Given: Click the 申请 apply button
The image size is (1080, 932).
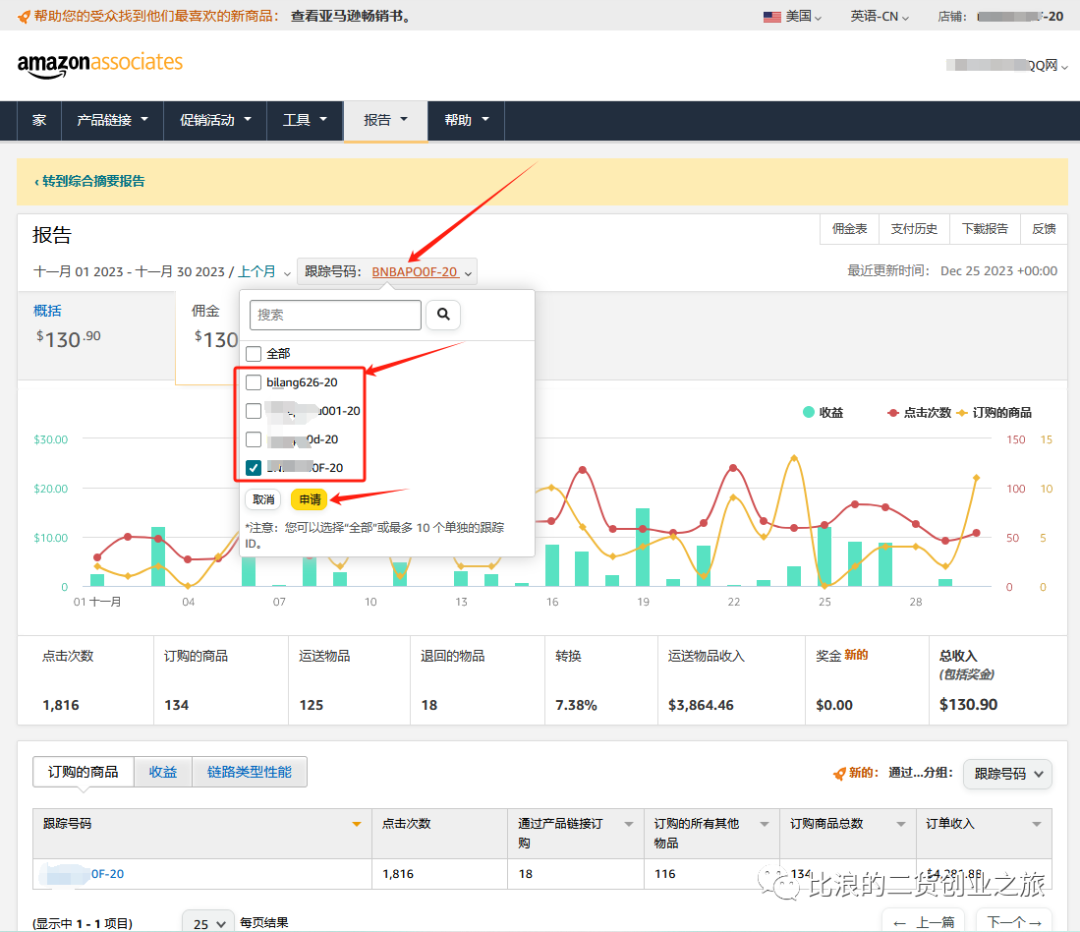Looking at the screenshot, I should tap(310, 499).
